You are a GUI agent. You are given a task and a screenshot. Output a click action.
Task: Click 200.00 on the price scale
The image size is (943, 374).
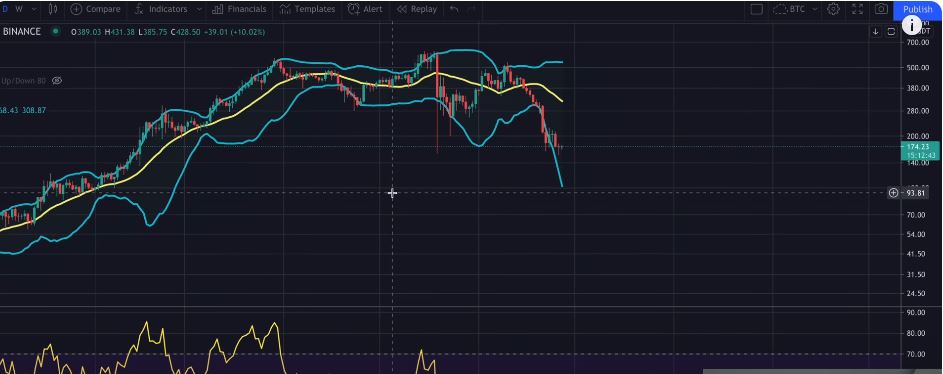[918, 136]
